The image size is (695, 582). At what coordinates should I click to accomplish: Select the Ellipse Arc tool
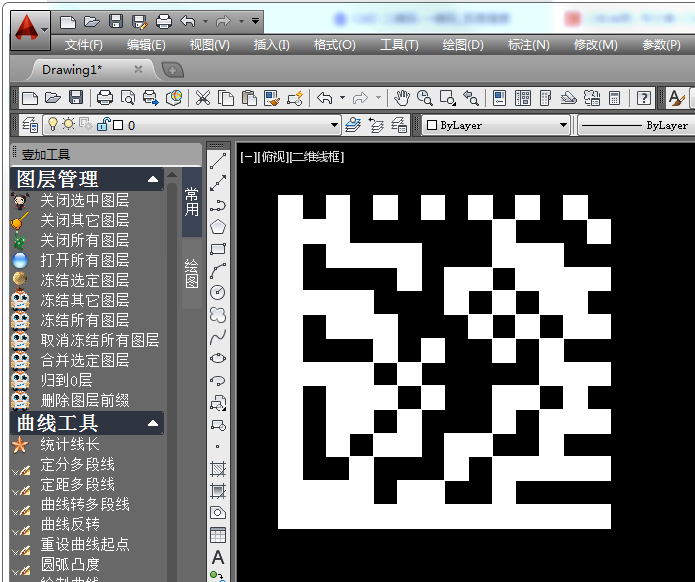218,381
